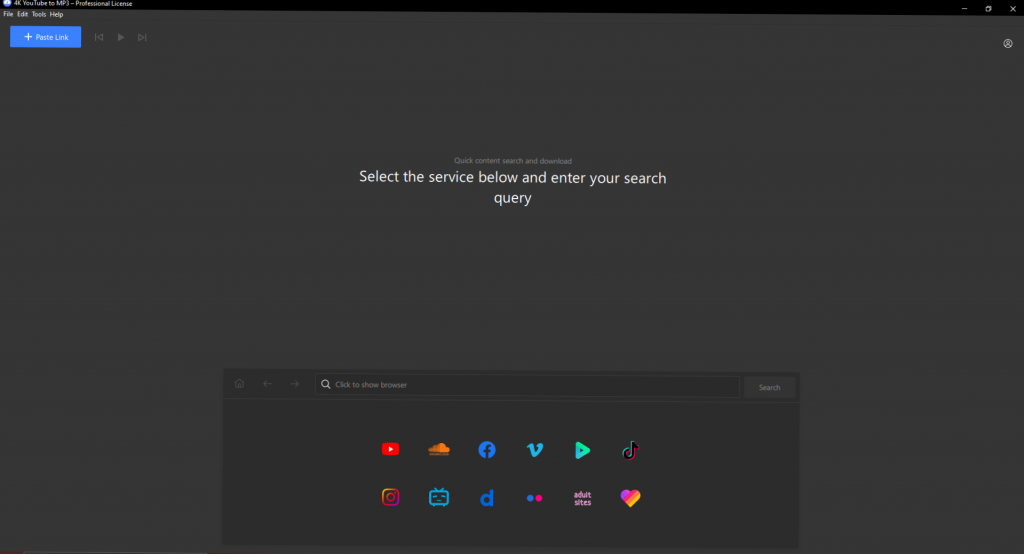This screenshot has width=1024, height=554.
Task: Minimize the application window
Action: pos(964,8)
